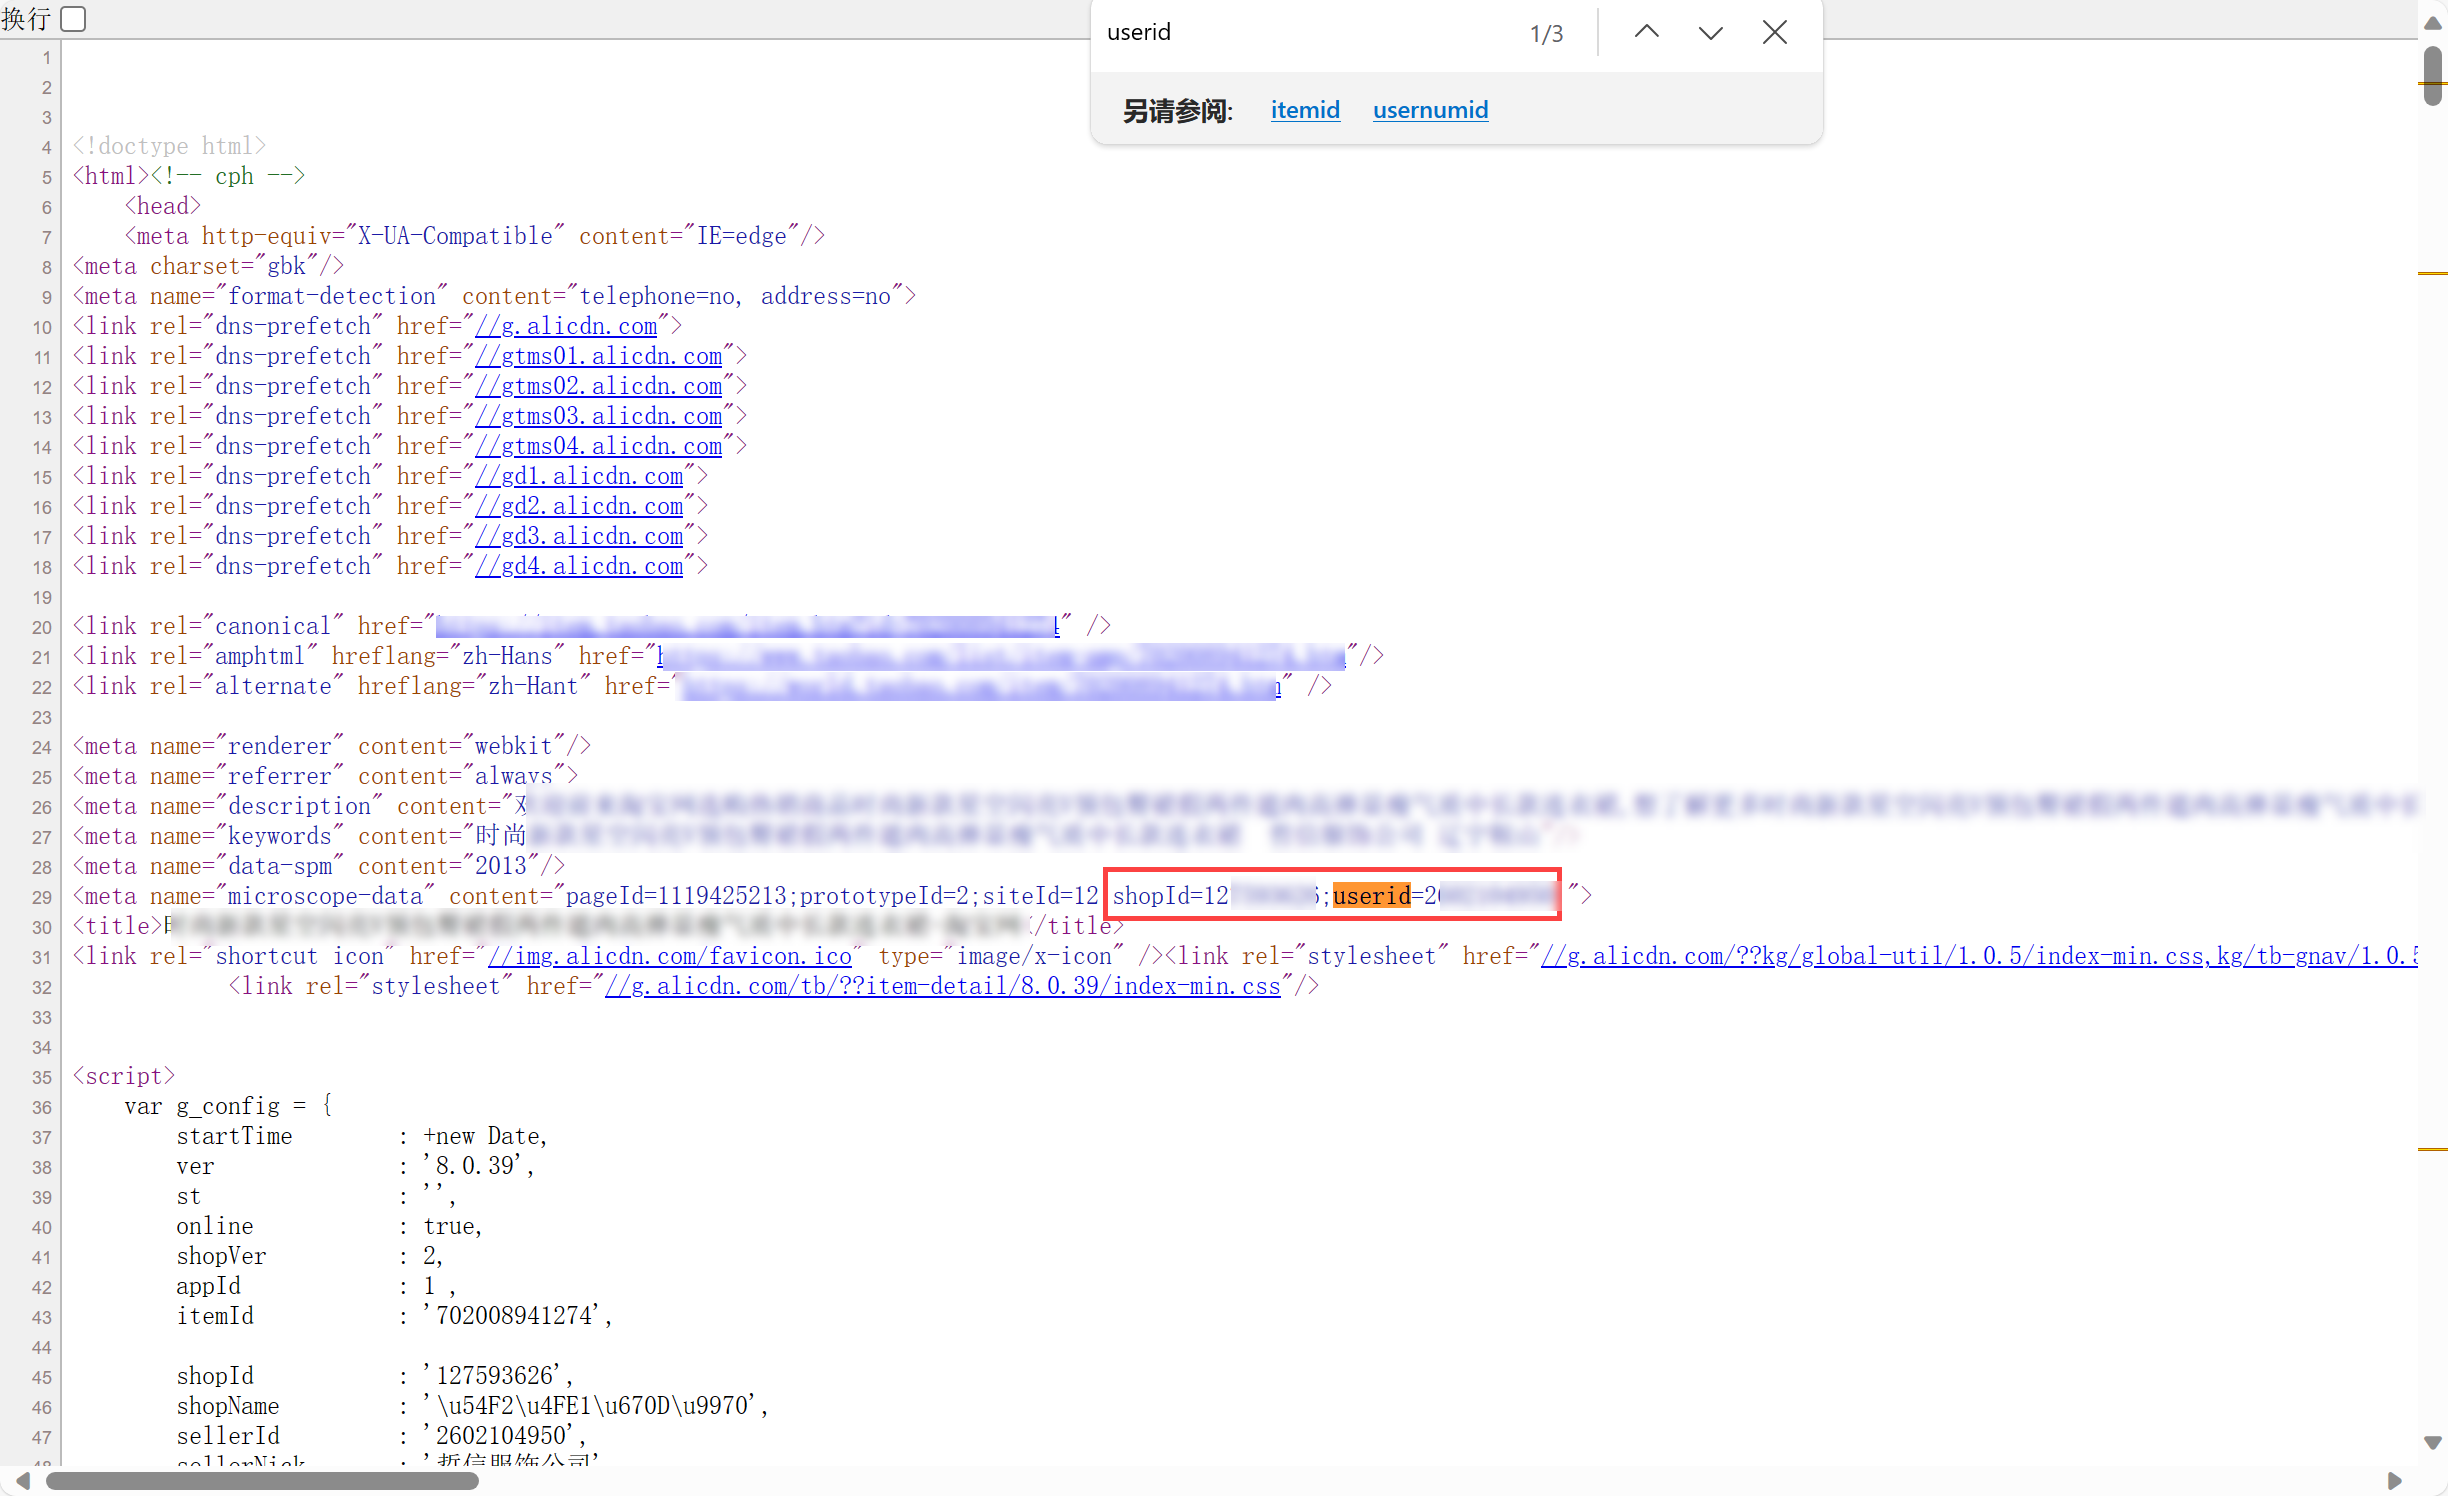Viewport: 2448px width, 1496px height.
Task: Open the //gtms03.alicdn.com link
Action: pos(598,417)
